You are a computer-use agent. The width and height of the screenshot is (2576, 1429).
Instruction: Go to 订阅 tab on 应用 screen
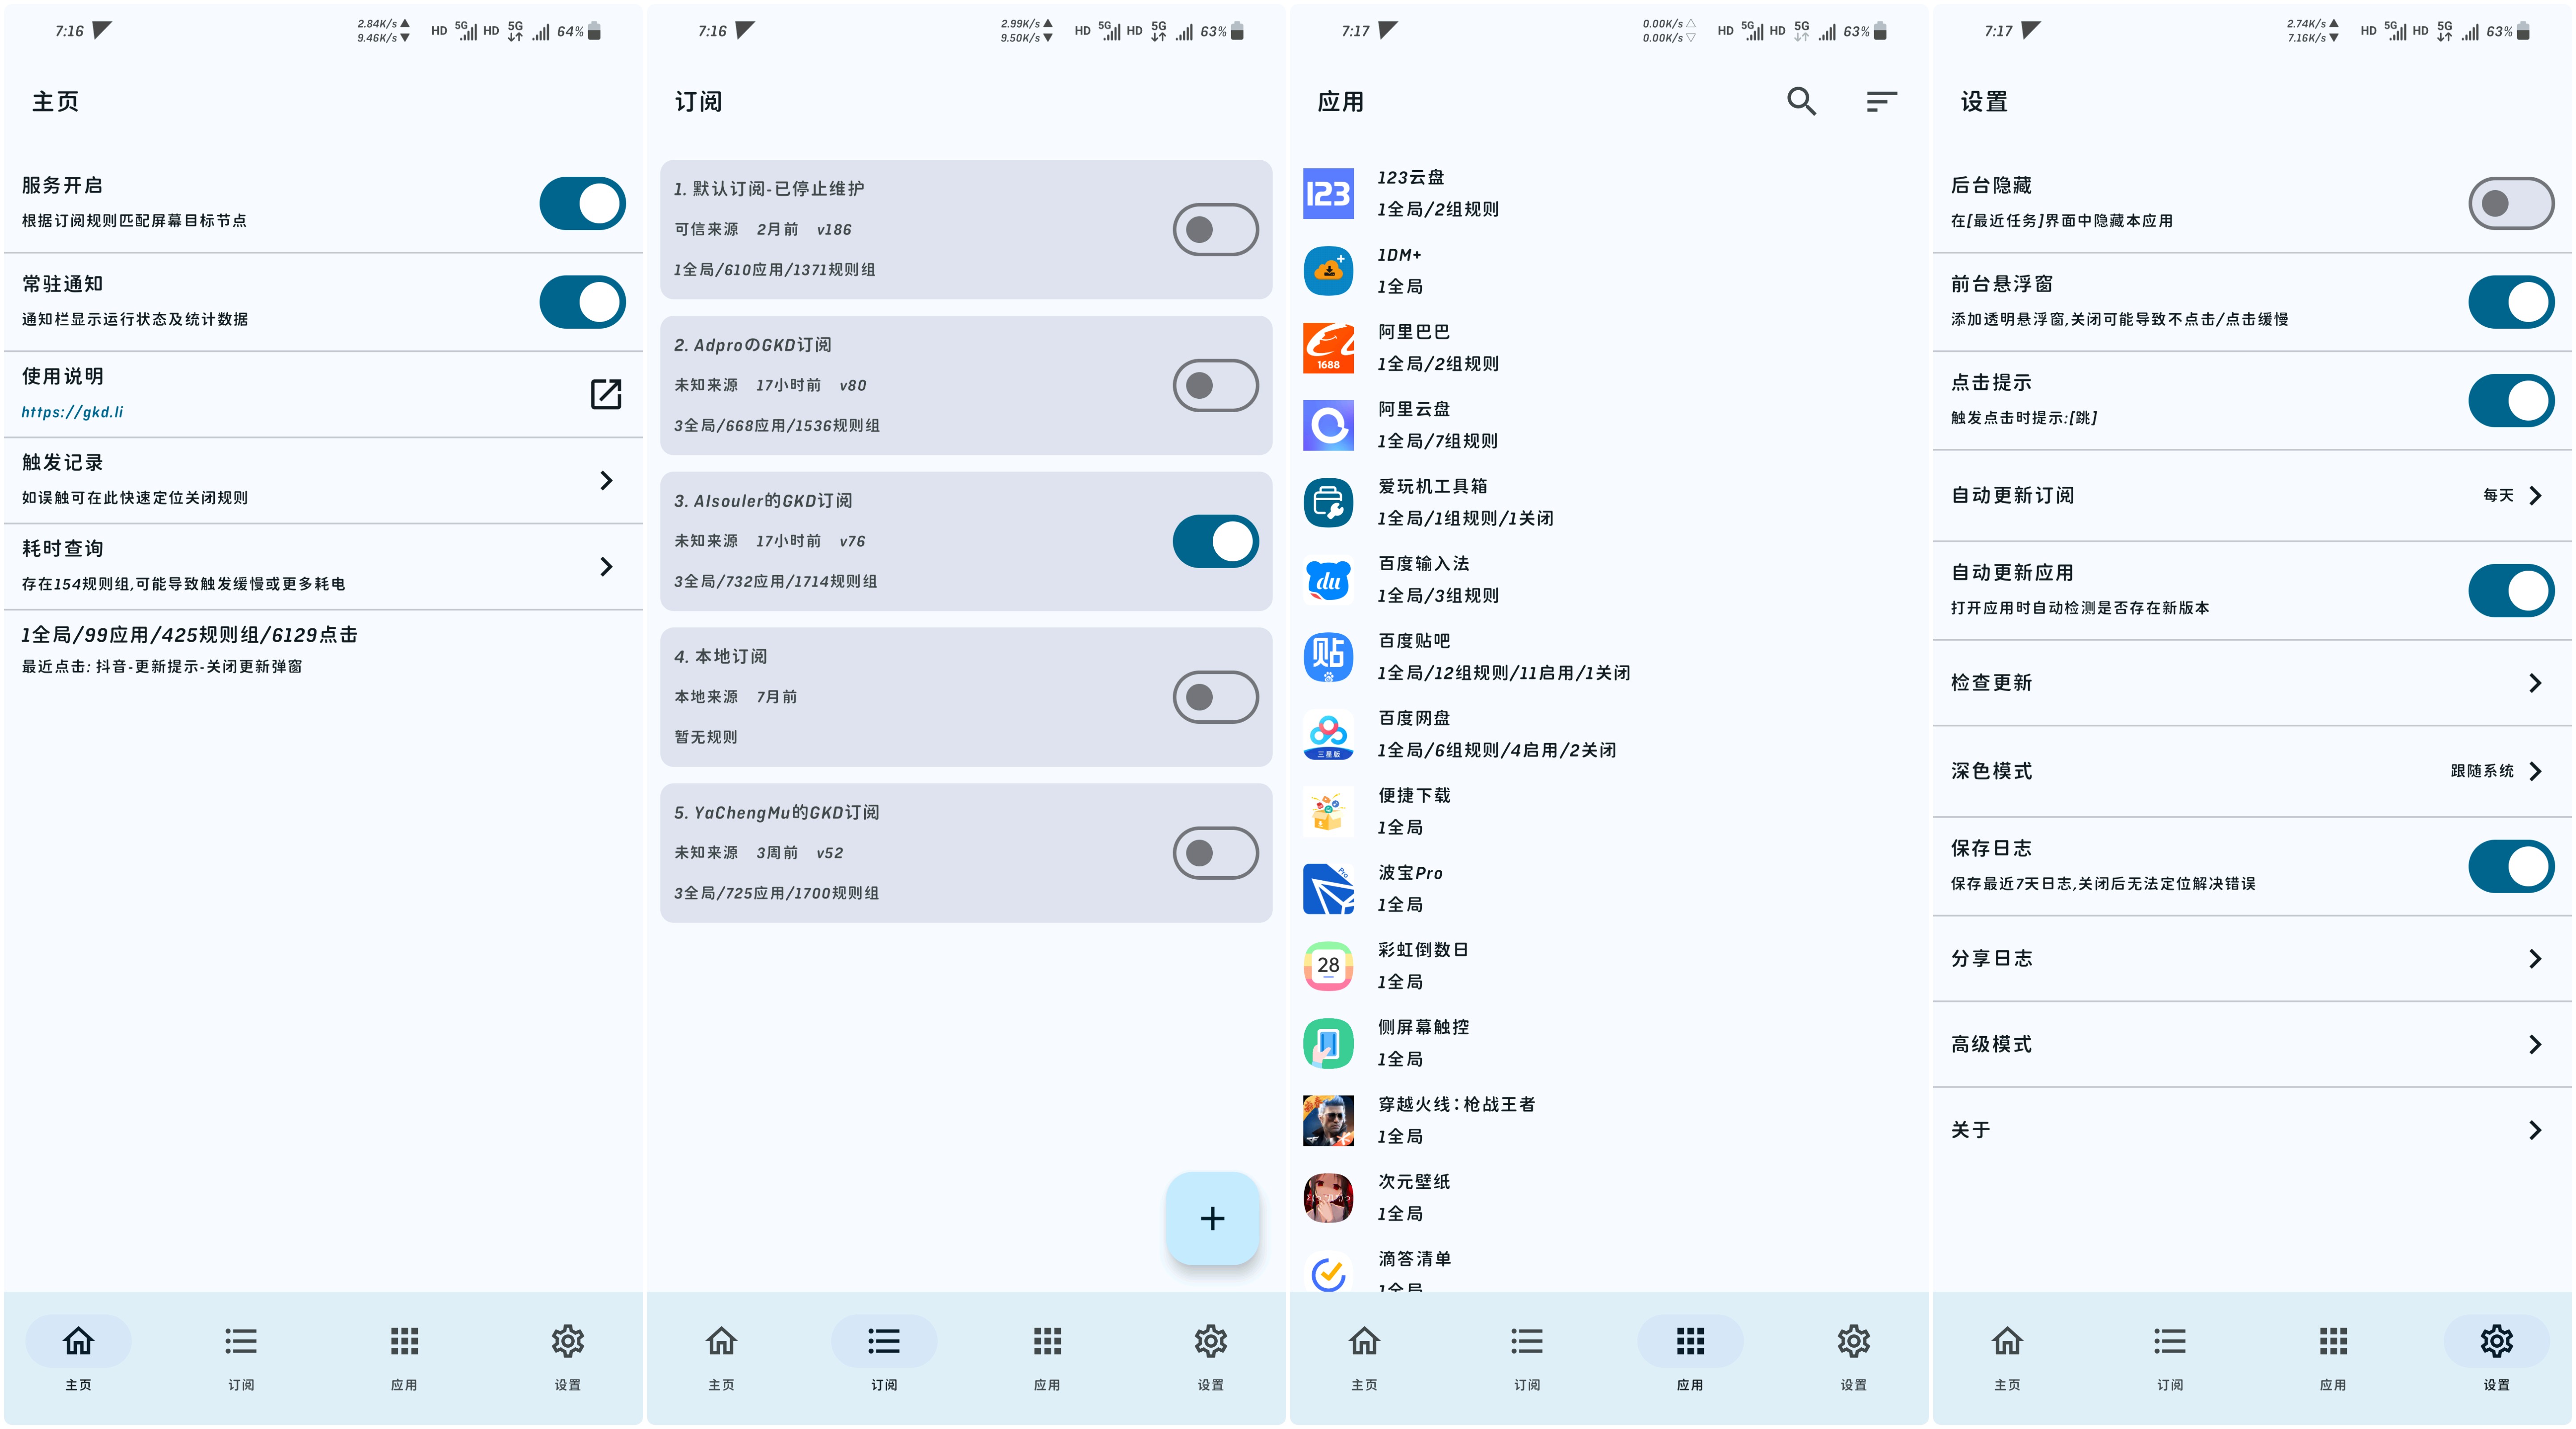coord(1527,1355)
